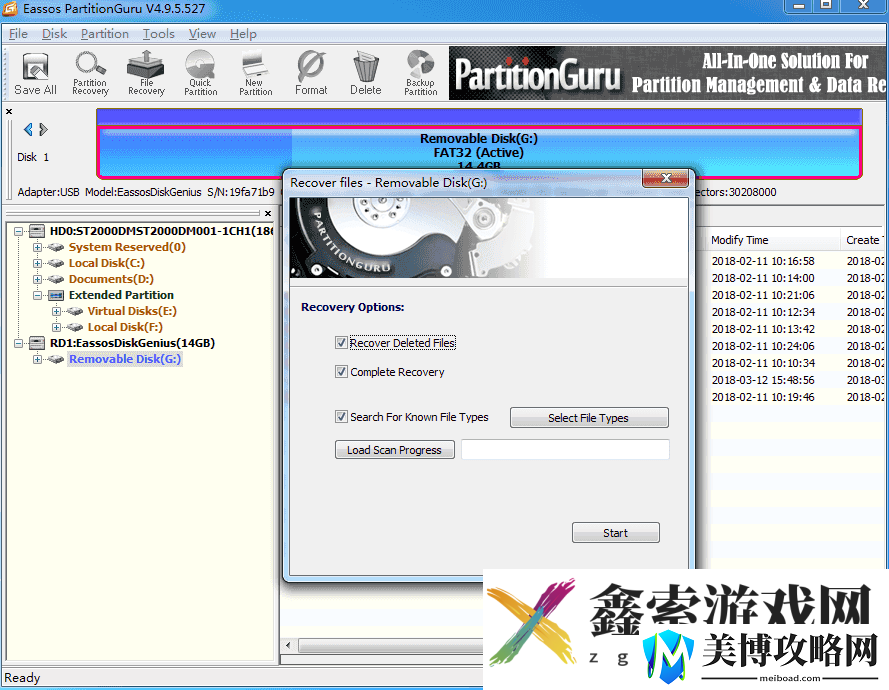Viewport: 889px width, 690px height.
Task: Toggle Recover Deleted Files checkbox
Action: (x=341, y=342)
